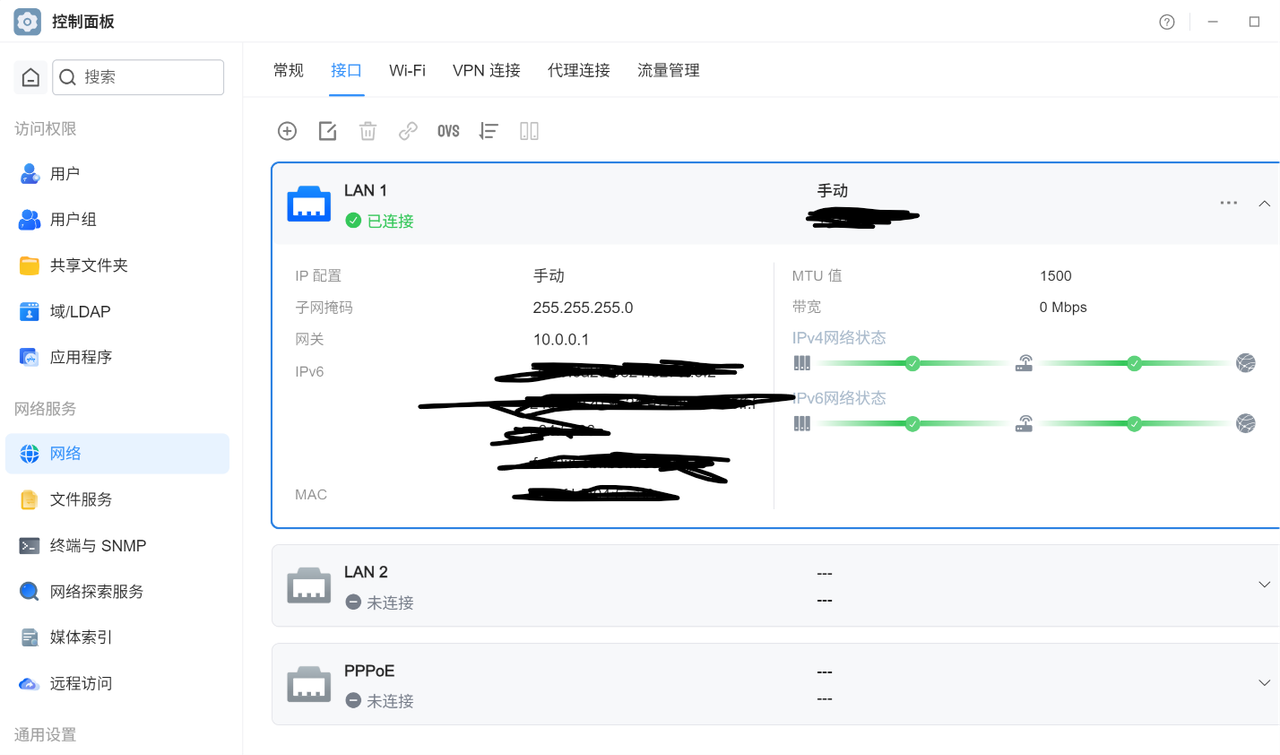This screenshot has width=1280, height=755.
Task: Switch to the 常规 tab
Action: click(288, 70)
